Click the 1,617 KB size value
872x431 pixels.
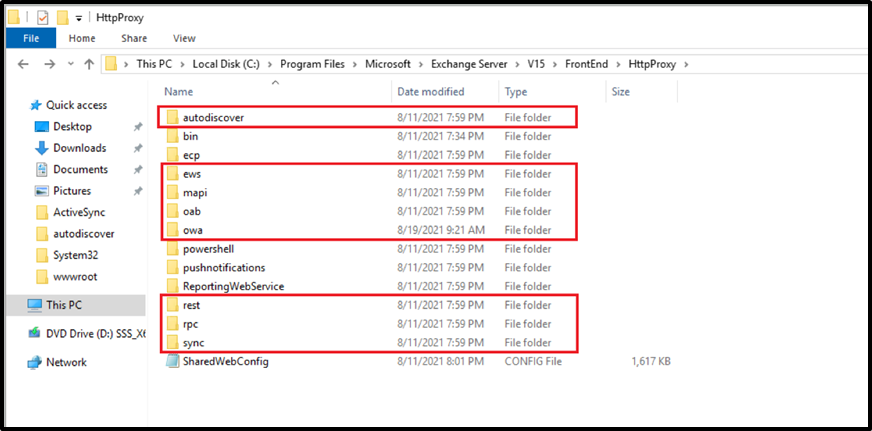651,361
